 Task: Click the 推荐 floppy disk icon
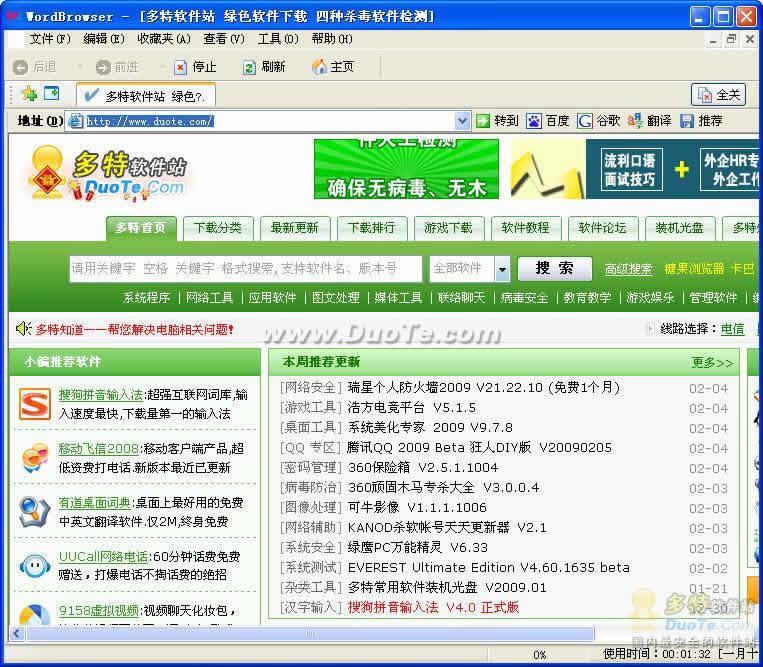pos(687,121)
